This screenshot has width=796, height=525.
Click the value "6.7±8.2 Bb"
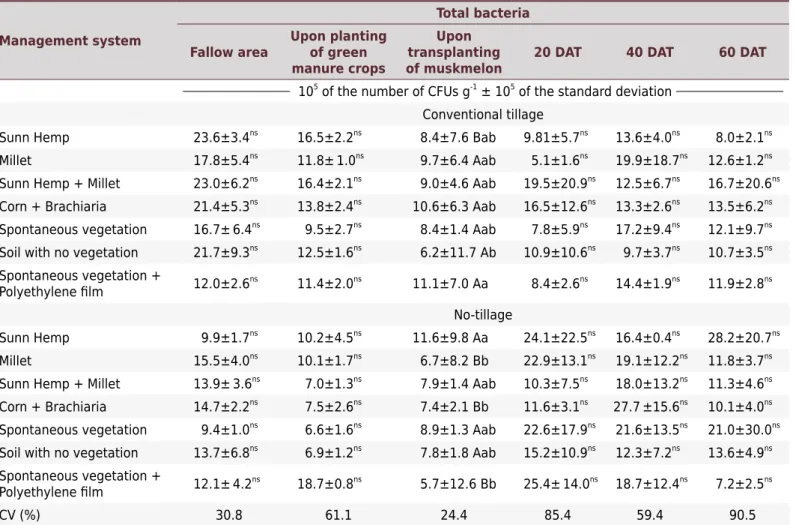[454, 361]
